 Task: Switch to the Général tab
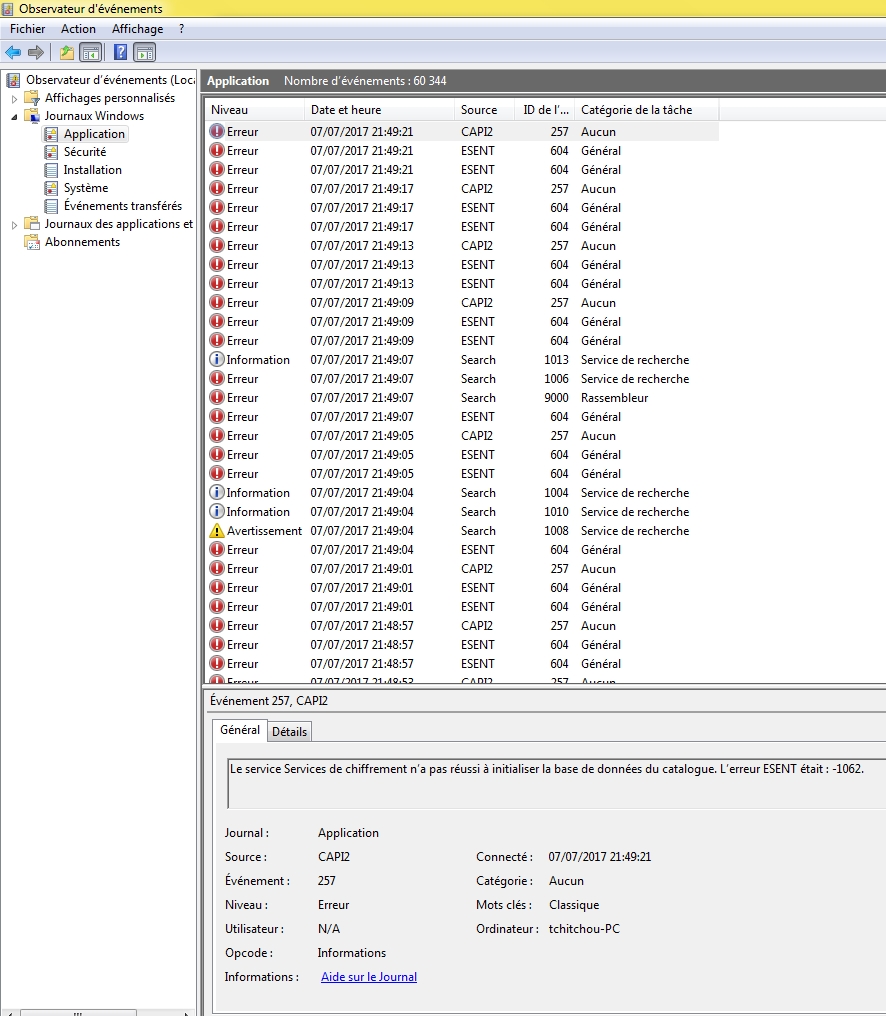pos(240,730)
